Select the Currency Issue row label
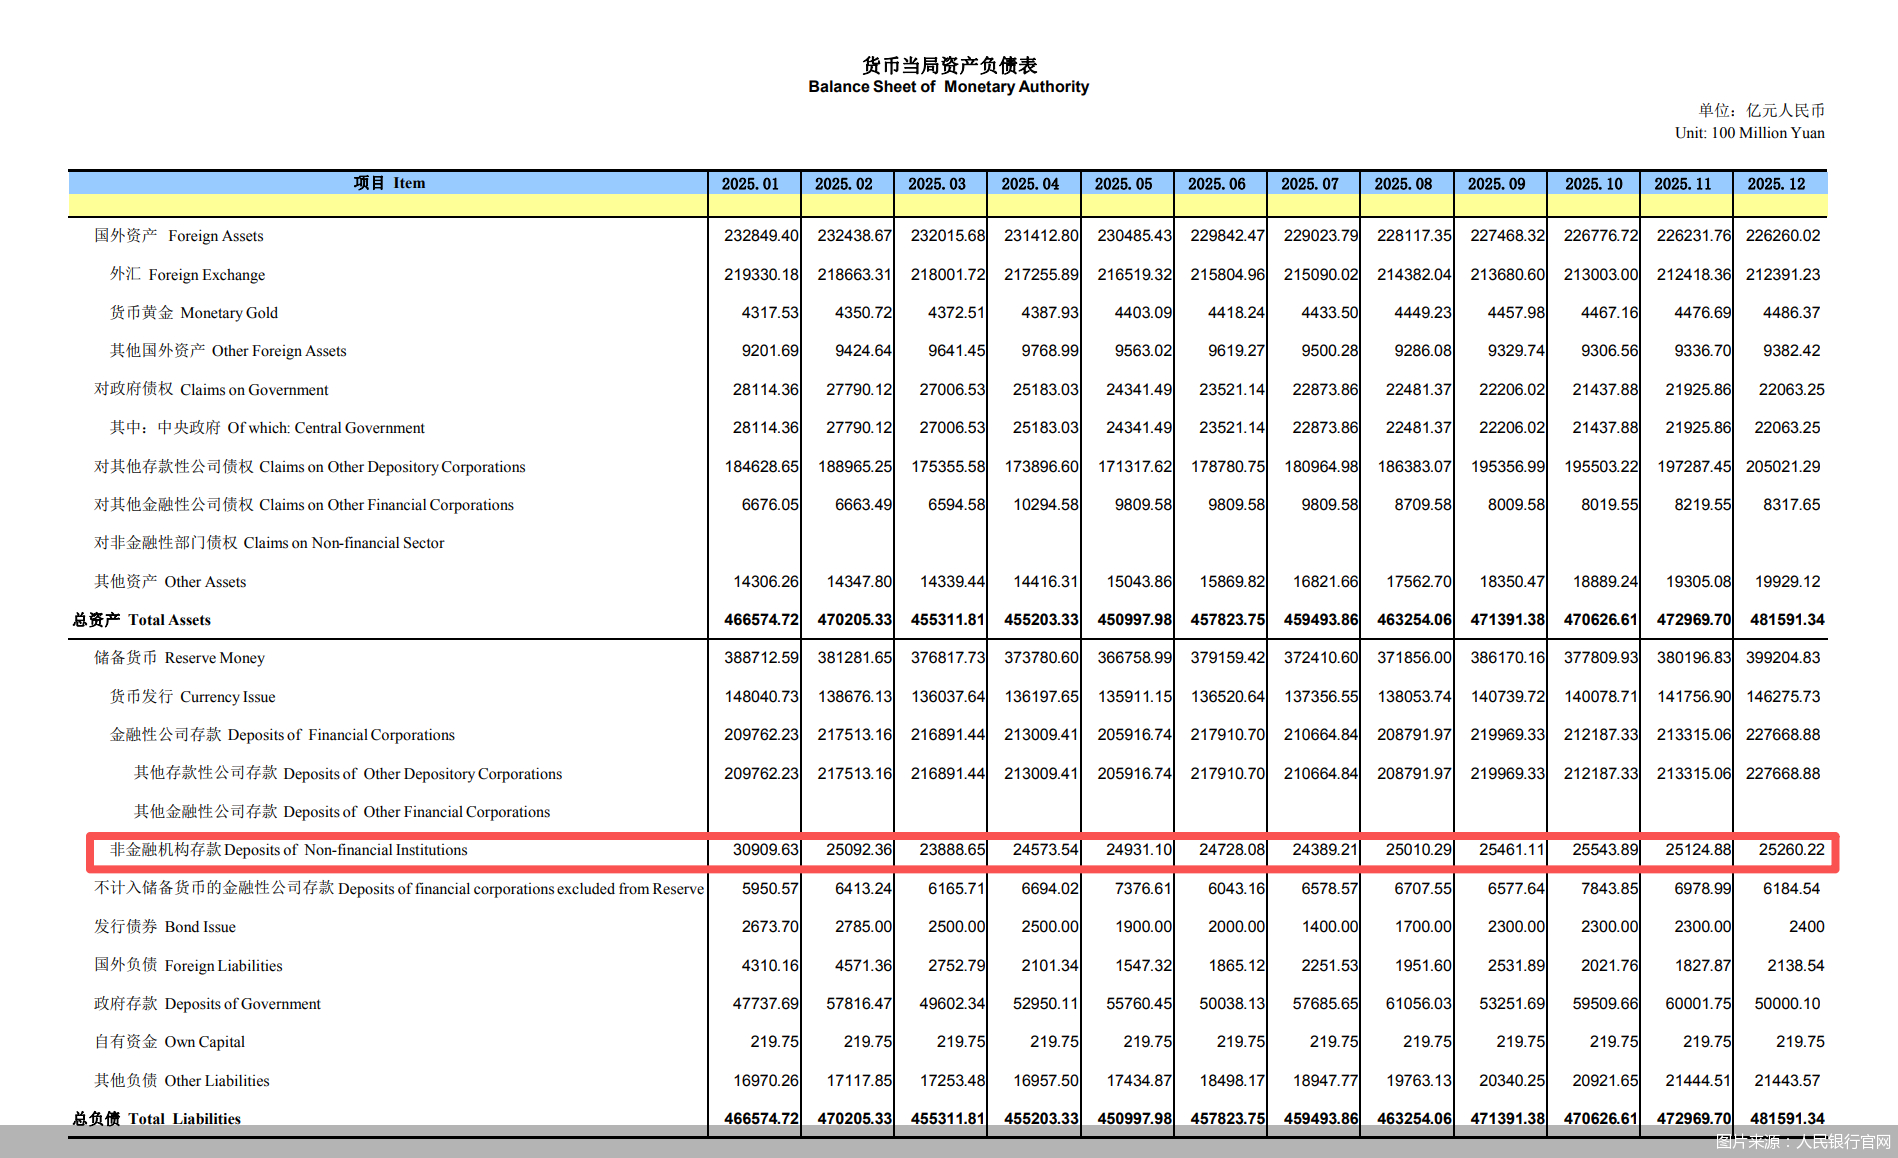 [193, 697]
